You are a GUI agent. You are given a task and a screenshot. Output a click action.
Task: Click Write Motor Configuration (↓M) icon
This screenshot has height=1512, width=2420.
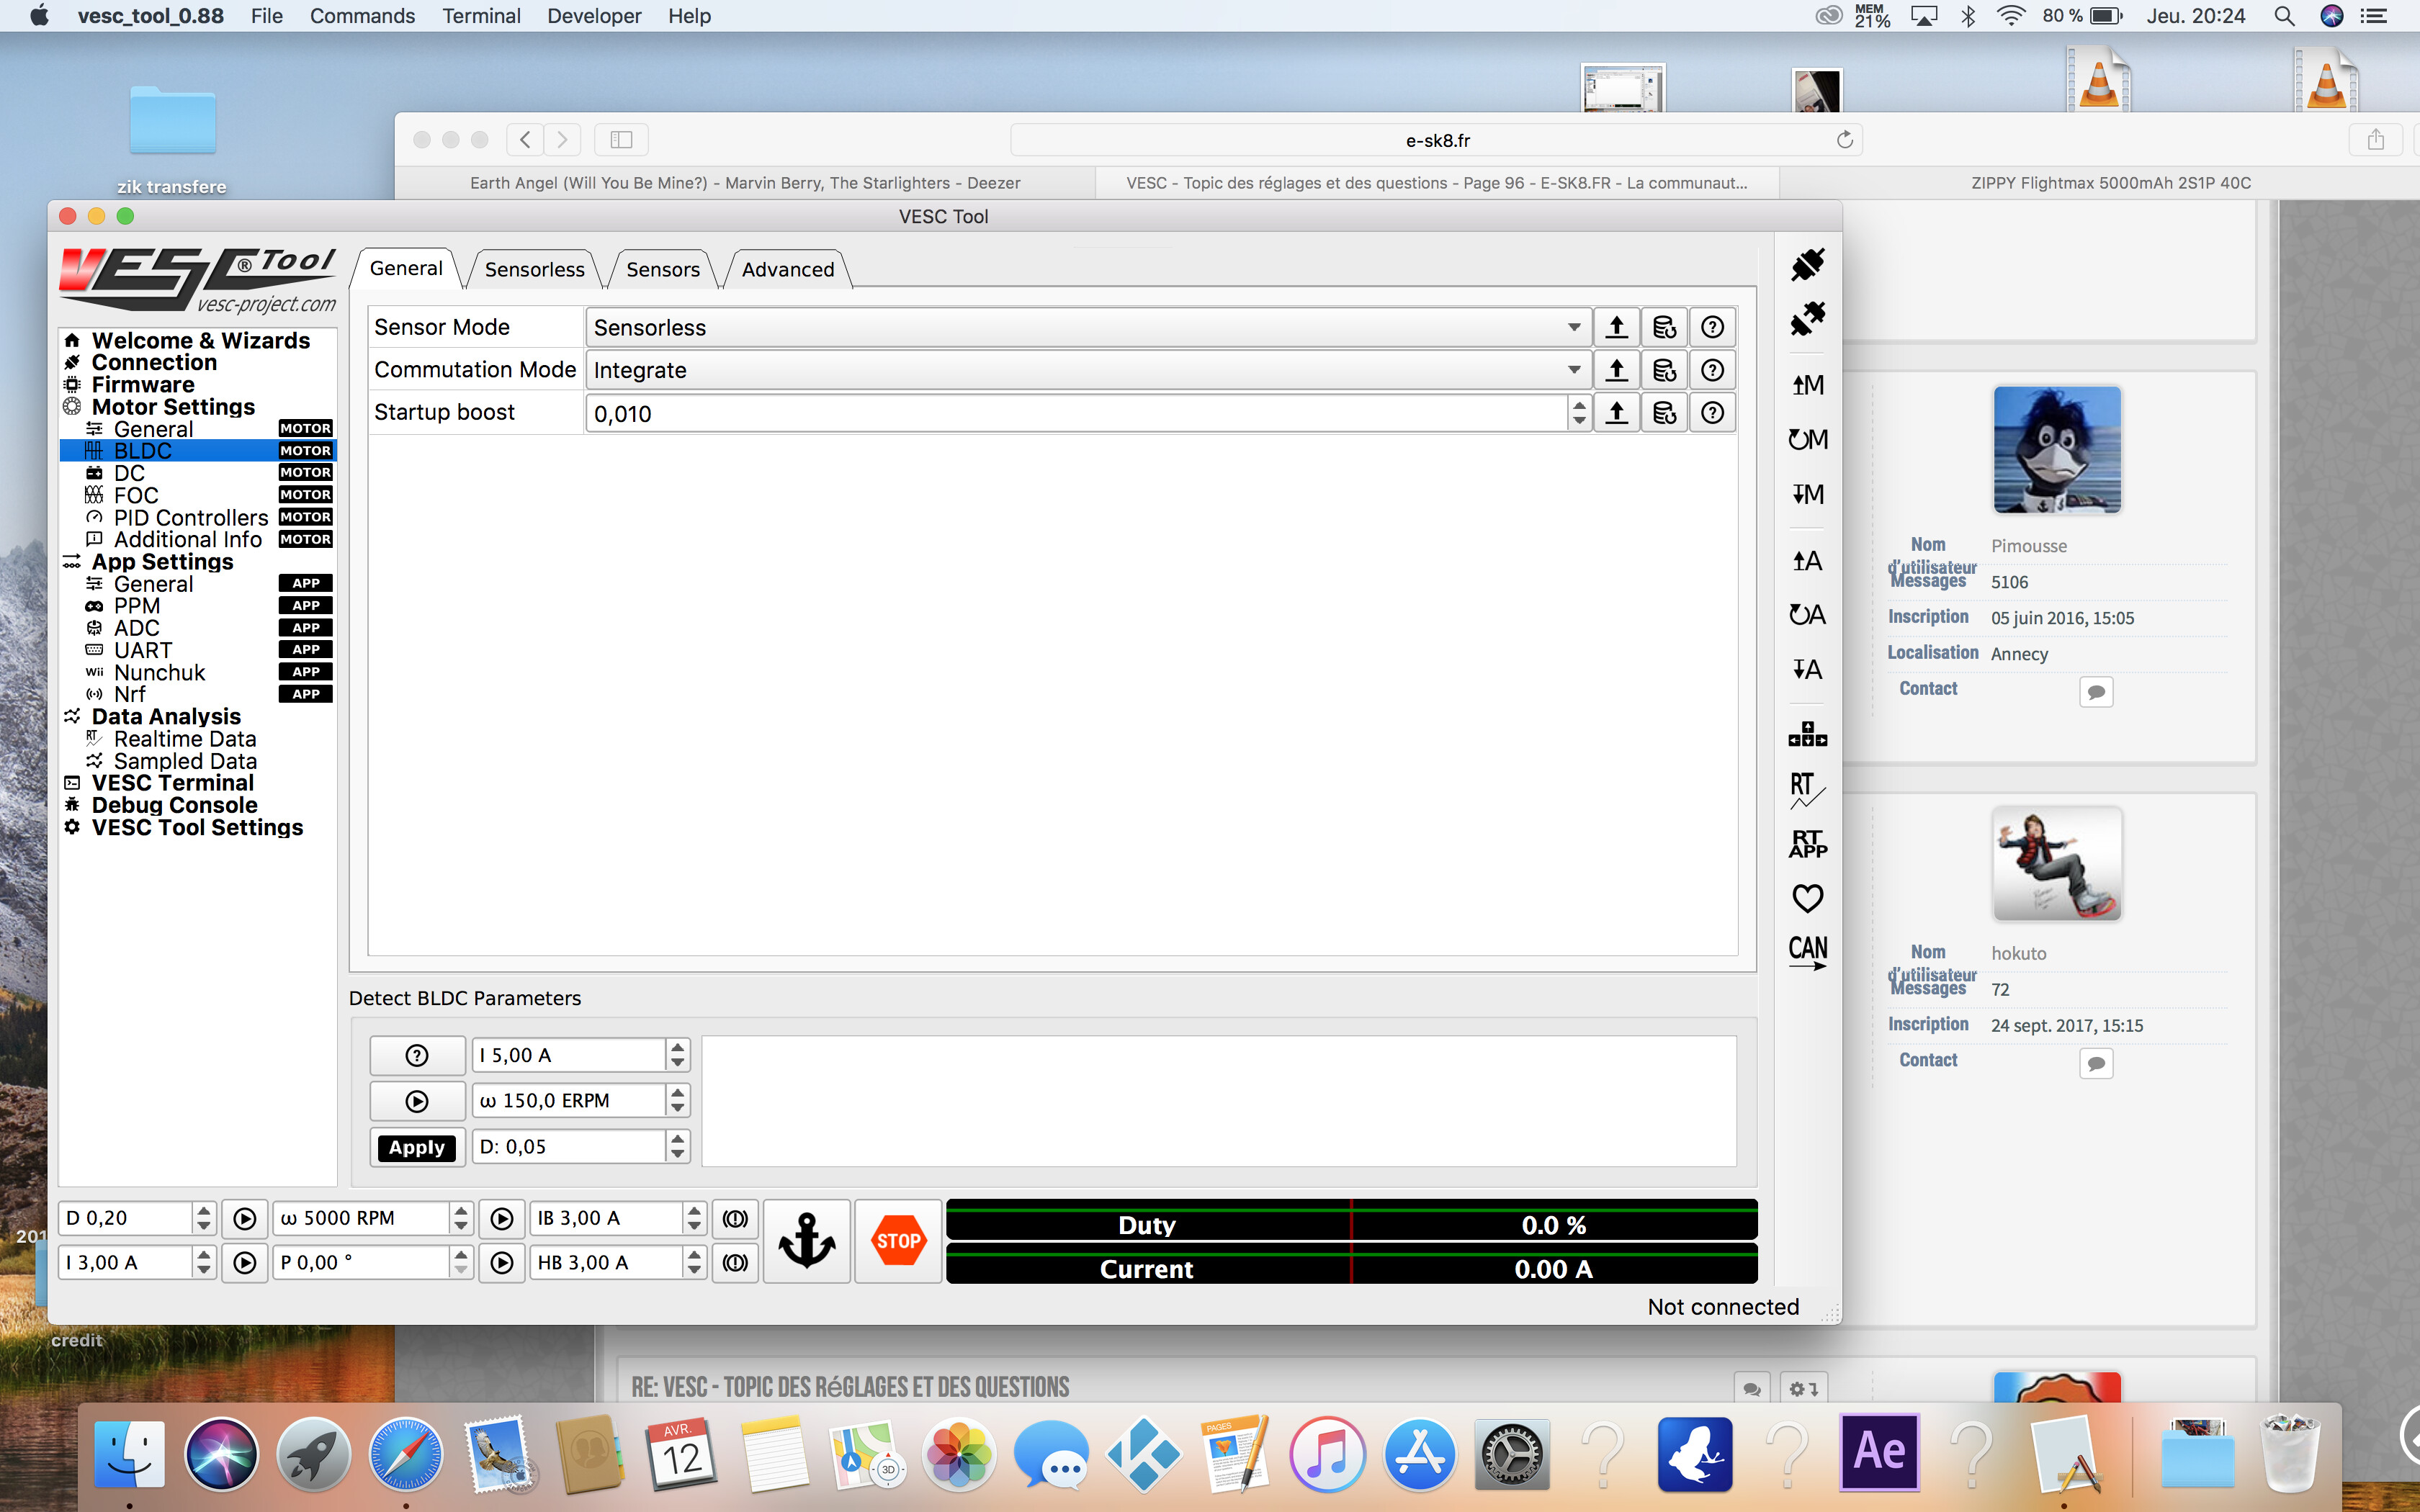(1807, 494)
